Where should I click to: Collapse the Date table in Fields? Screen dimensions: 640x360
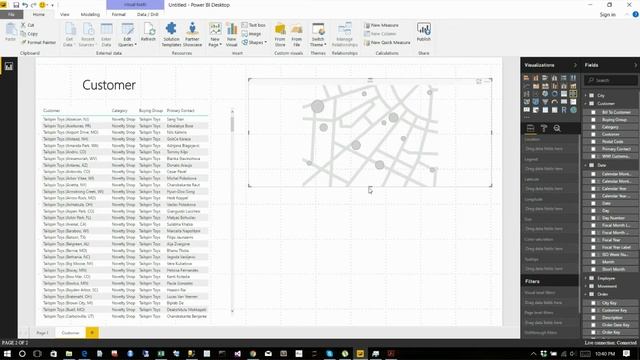[x=586, y=165]
